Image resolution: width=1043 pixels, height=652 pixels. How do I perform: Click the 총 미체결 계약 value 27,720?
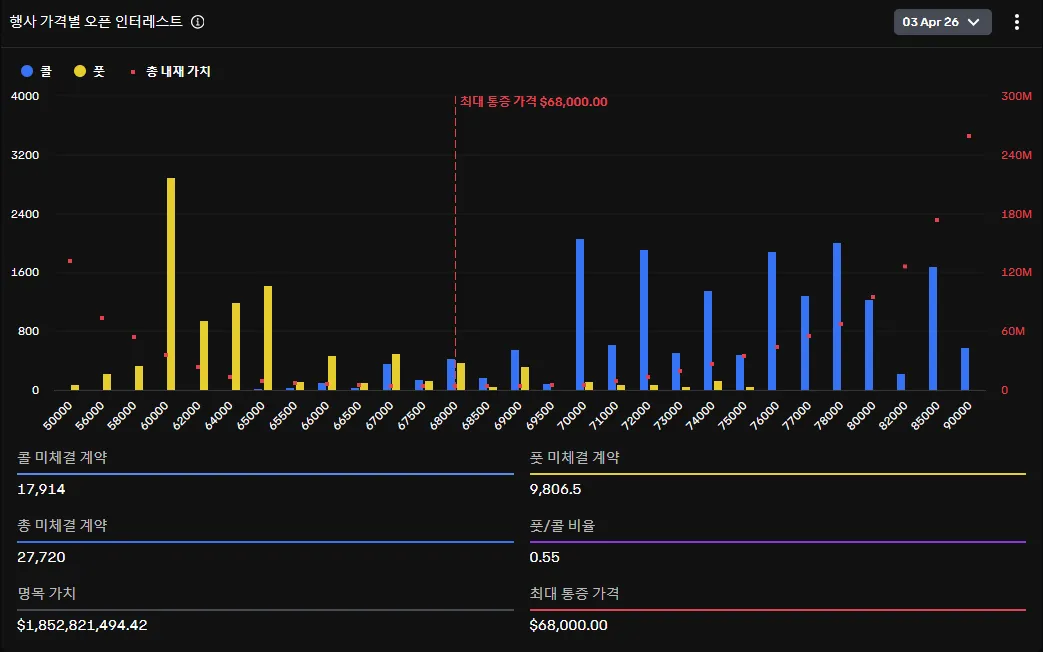41,557
